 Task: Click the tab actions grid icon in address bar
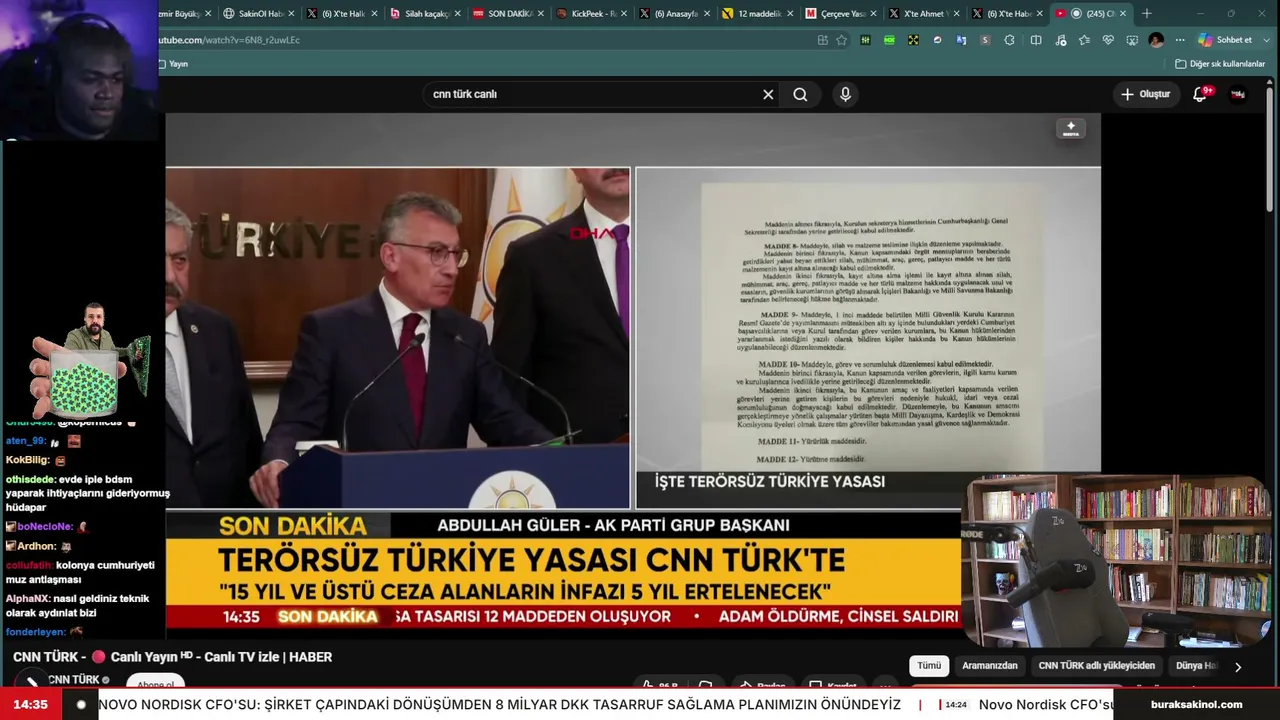(x=822, y=40)
